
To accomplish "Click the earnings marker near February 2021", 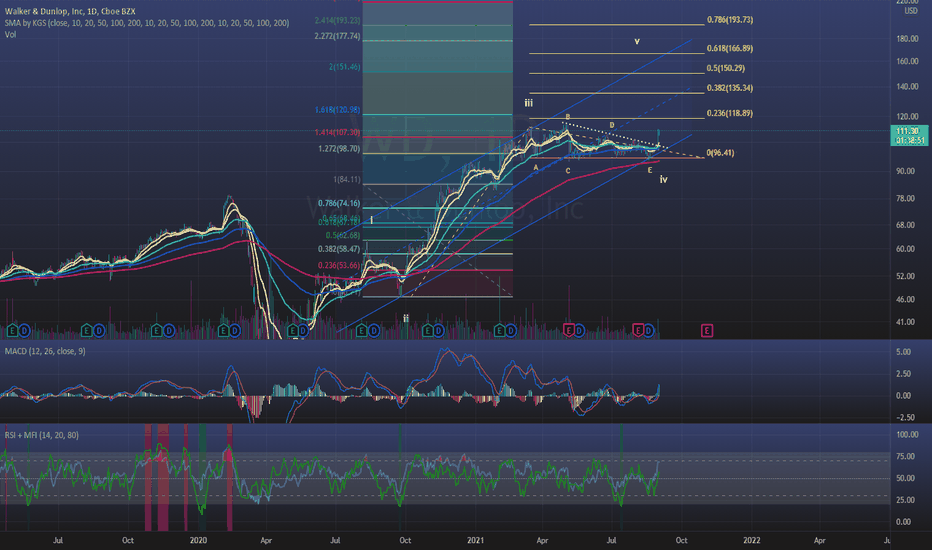I will 499,331.
